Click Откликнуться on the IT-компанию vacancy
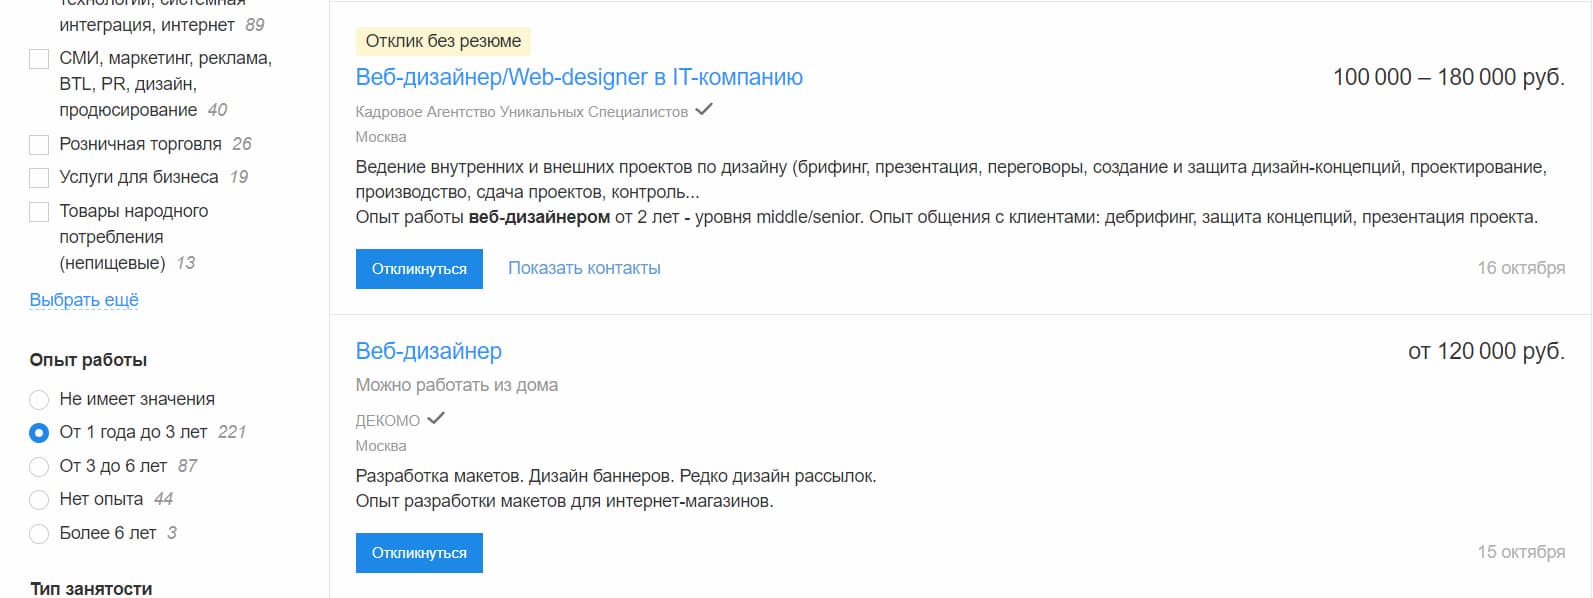This screenshot has width=1593, height=598. [x=419, y=268]
